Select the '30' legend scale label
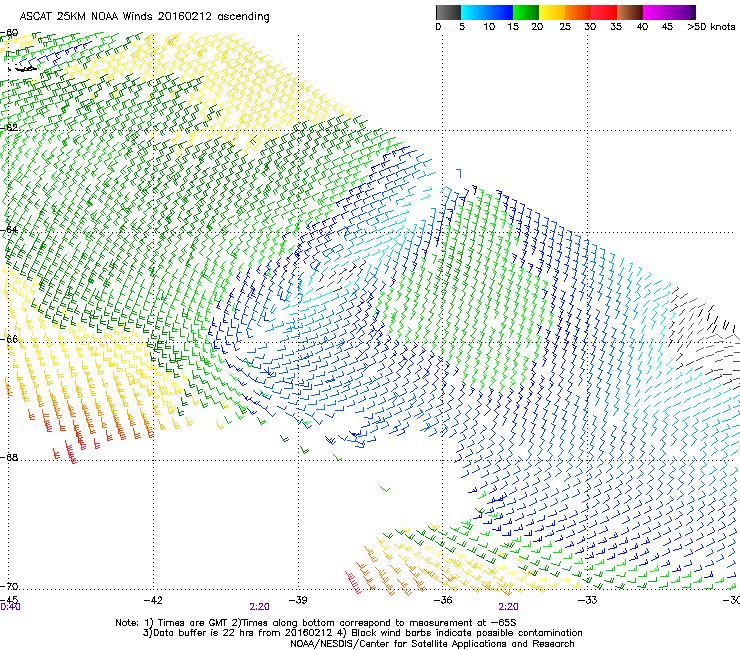This screenshot has height=650, width=740. pos(590,26)
